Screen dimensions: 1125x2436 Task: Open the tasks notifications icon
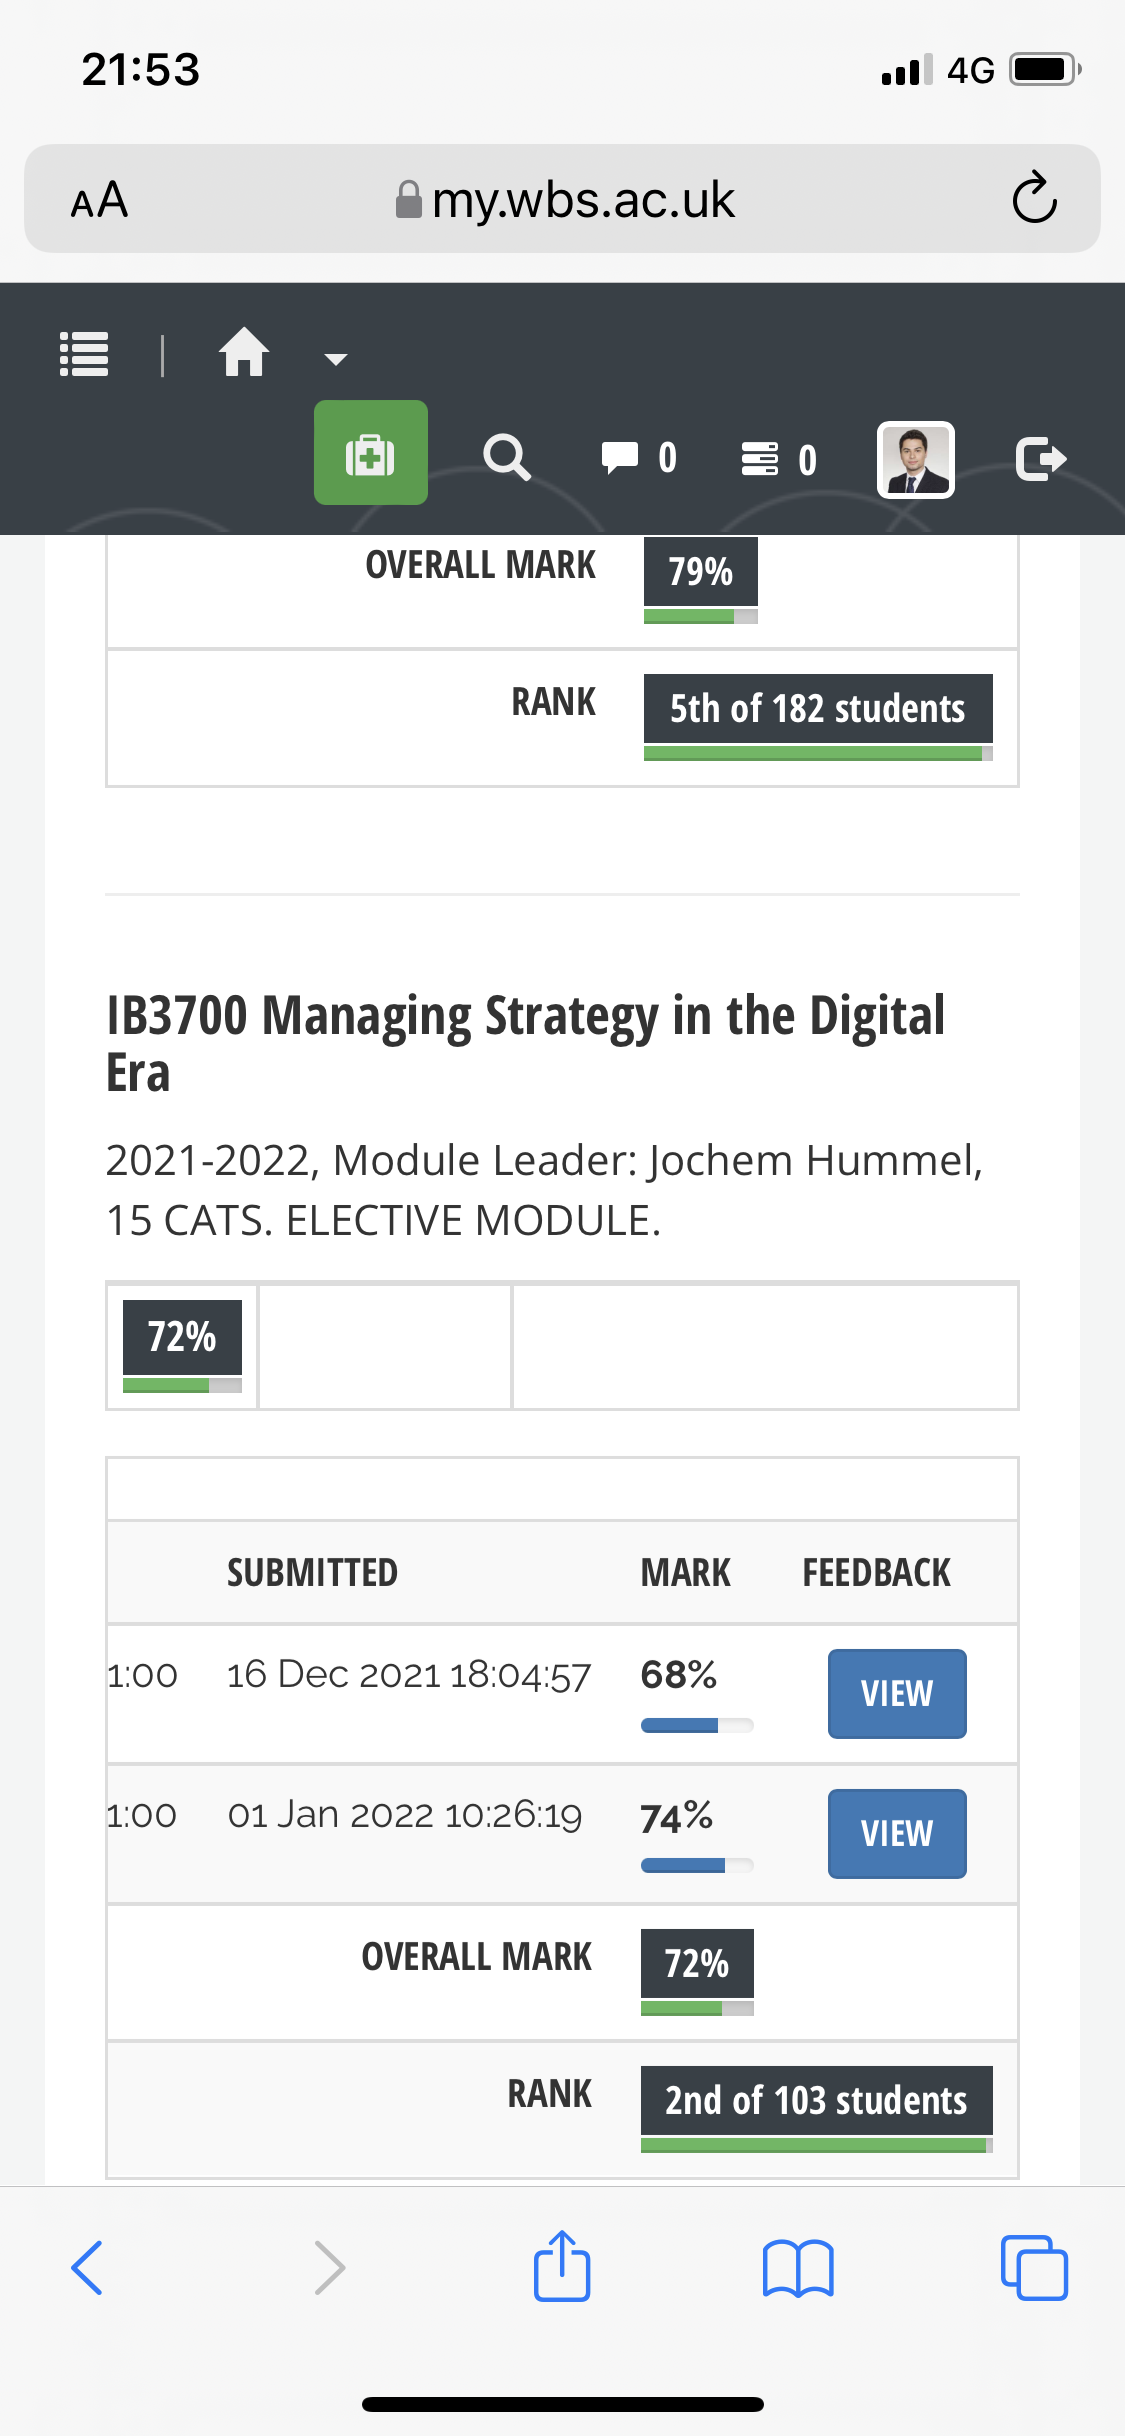778,459
